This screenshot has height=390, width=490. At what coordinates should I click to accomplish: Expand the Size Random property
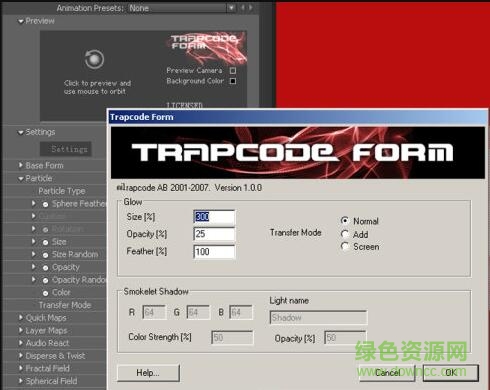point(33,254)
